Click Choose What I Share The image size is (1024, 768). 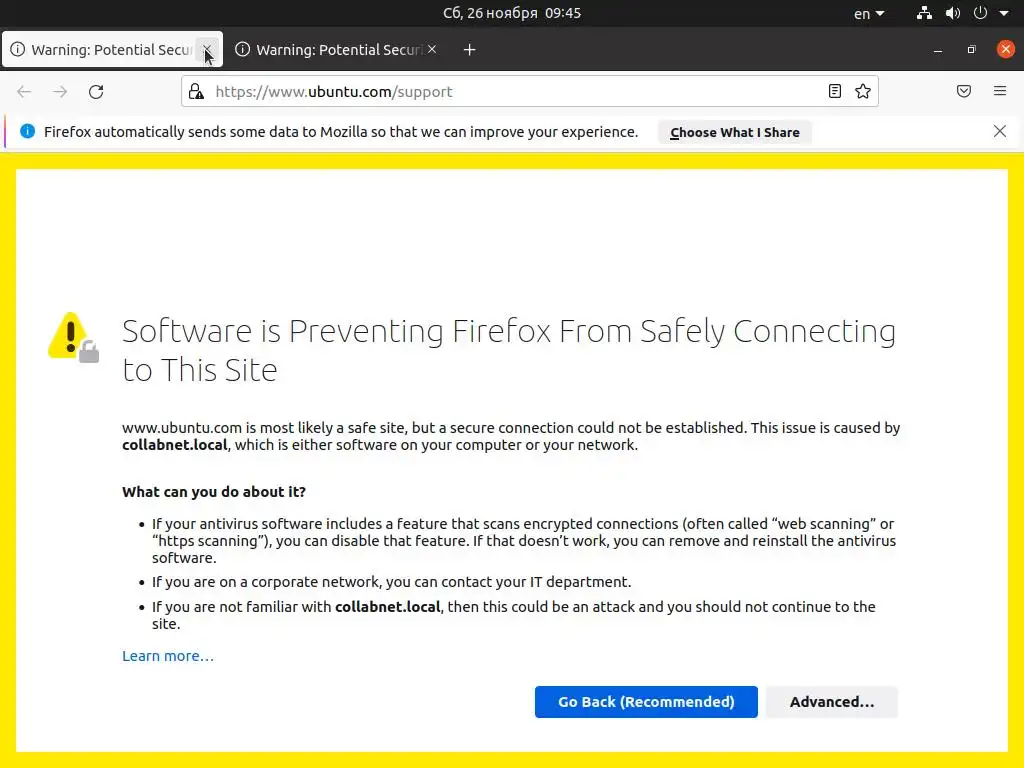coord(735,133)
